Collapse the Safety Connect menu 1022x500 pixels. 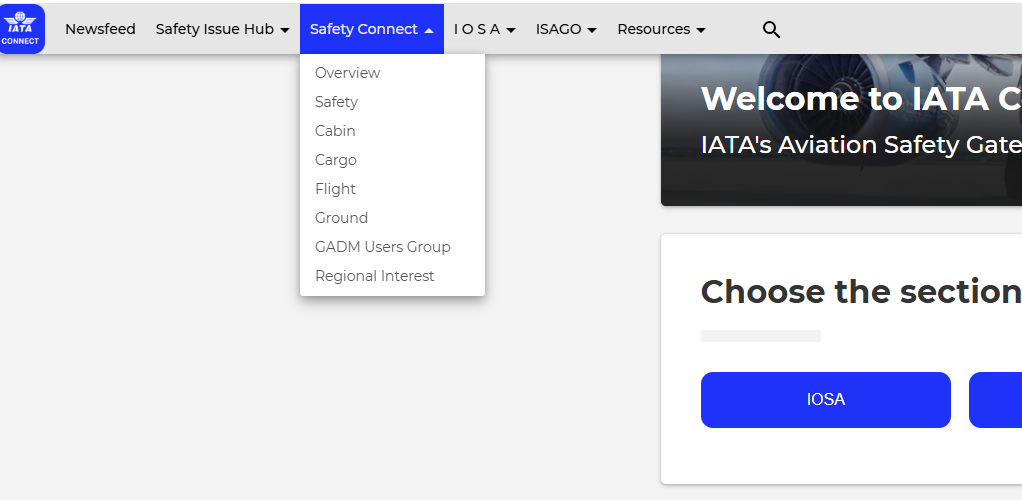click(x=372, y=29)
